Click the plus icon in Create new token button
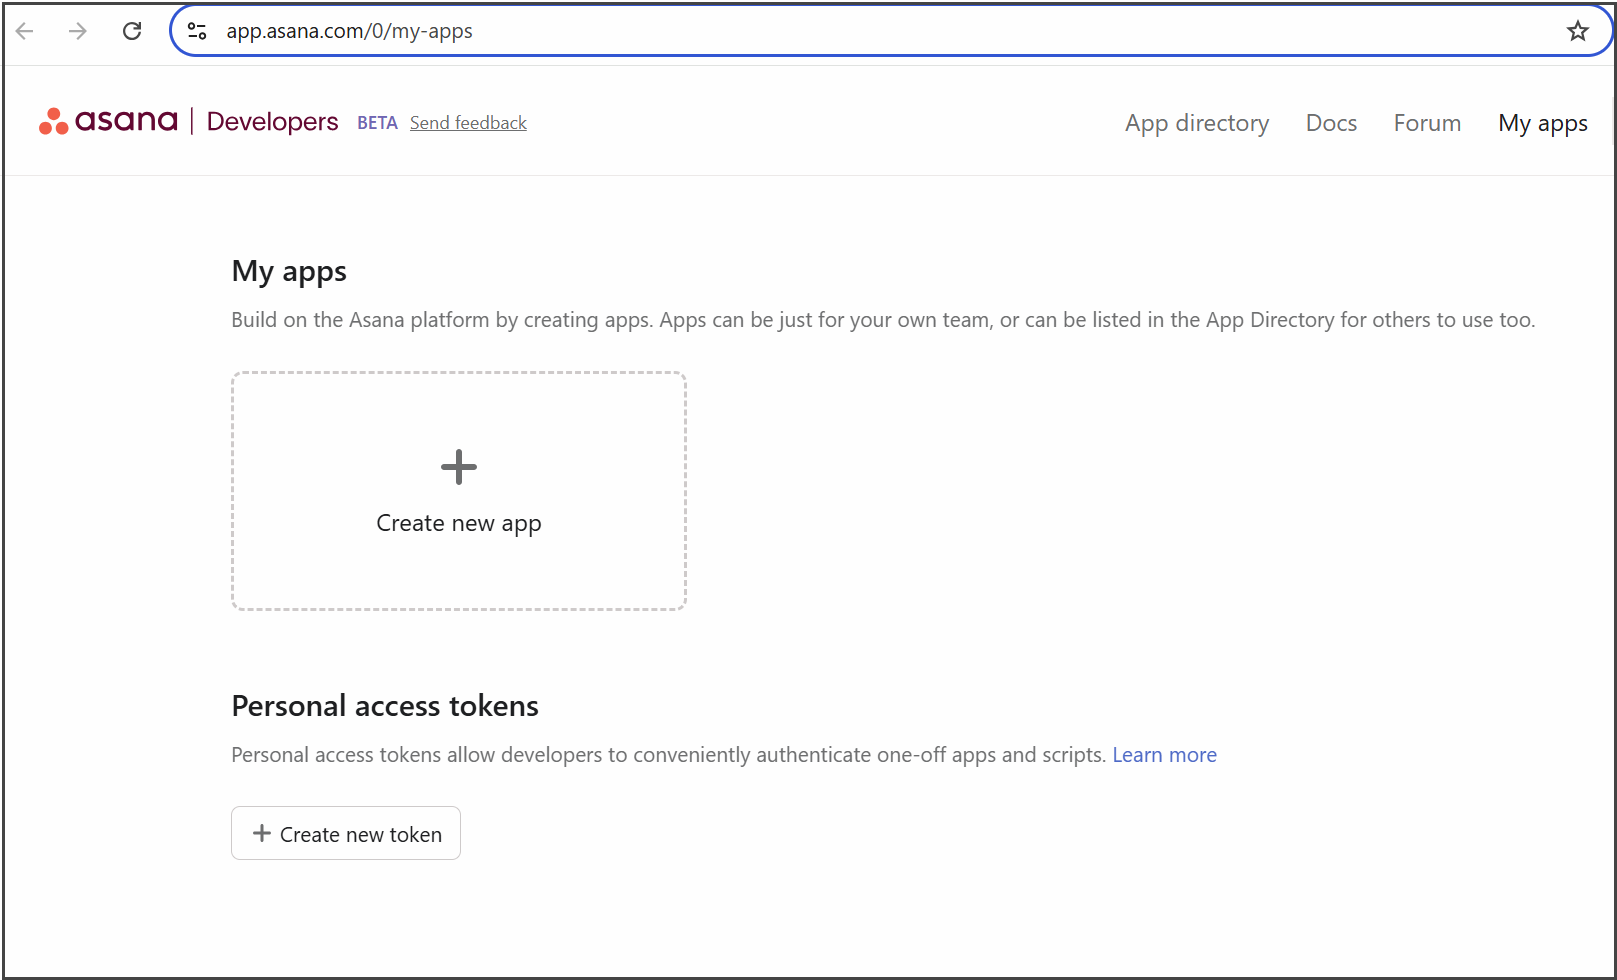1617x980 pixels. [262, 833]
